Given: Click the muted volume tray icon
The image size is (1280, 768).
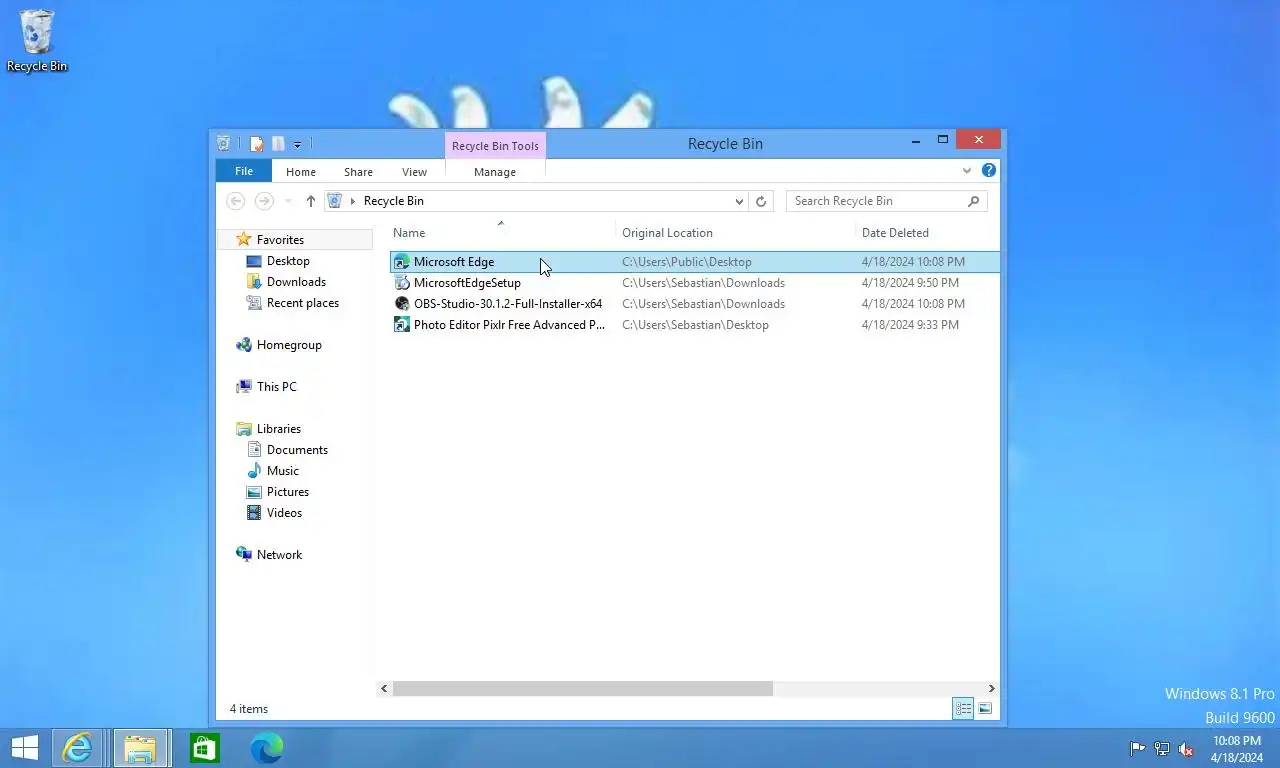Looking at the screenshot, I should click(x=1186, y=749).
